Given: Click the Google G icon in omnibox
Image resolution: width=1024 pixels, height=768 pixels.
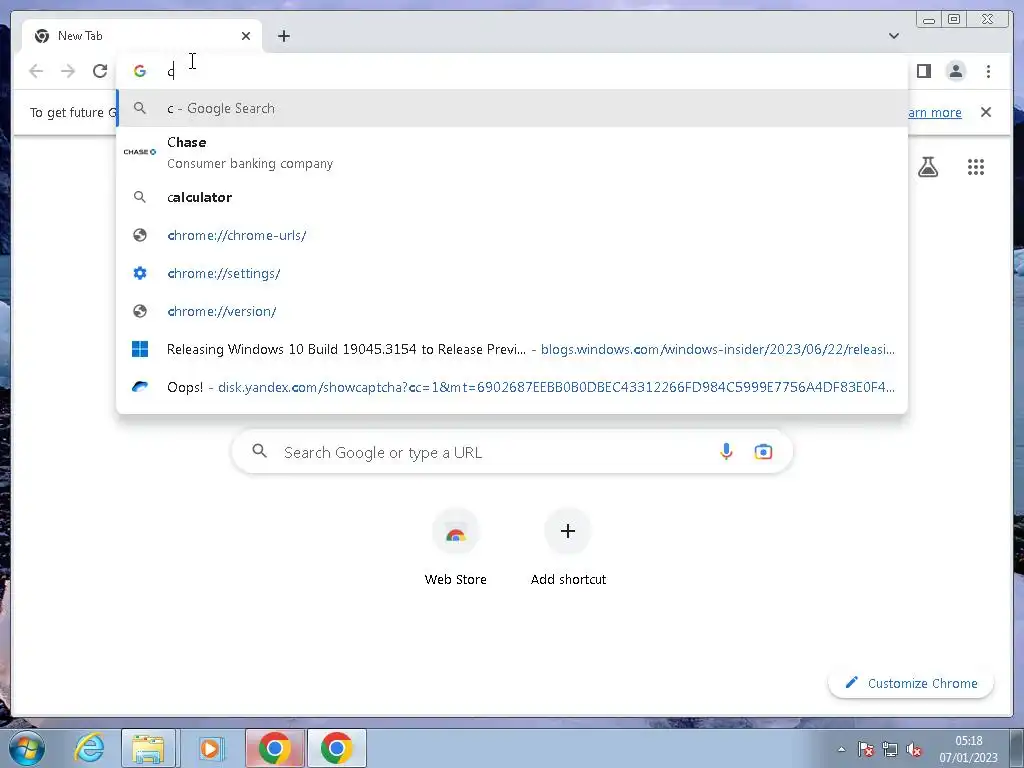Looking at the screenshot, I should 140,71.
